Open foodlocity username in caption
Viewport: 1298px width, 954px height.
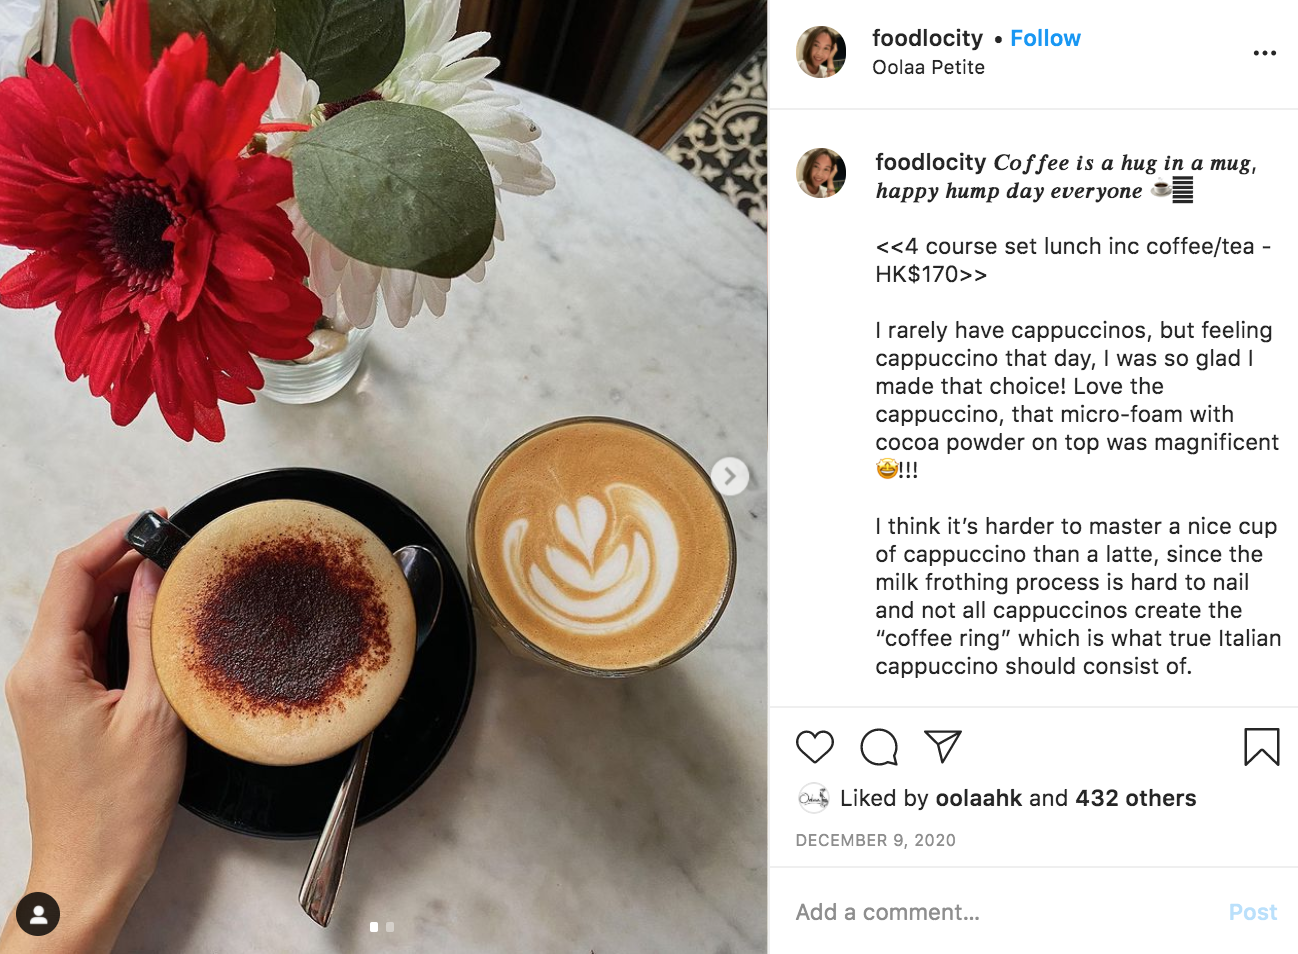tap(930, 162)
